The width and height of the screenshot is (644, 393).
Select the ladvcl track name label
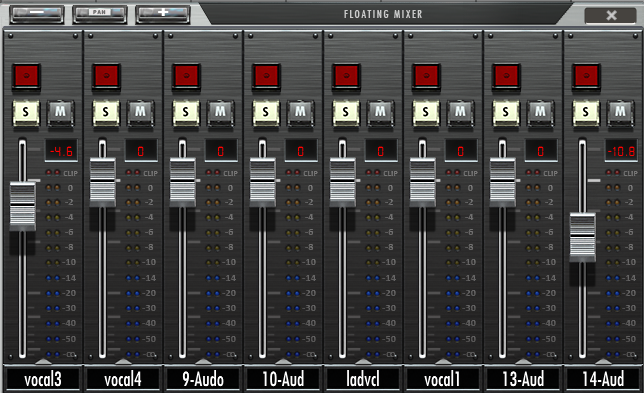363,379
